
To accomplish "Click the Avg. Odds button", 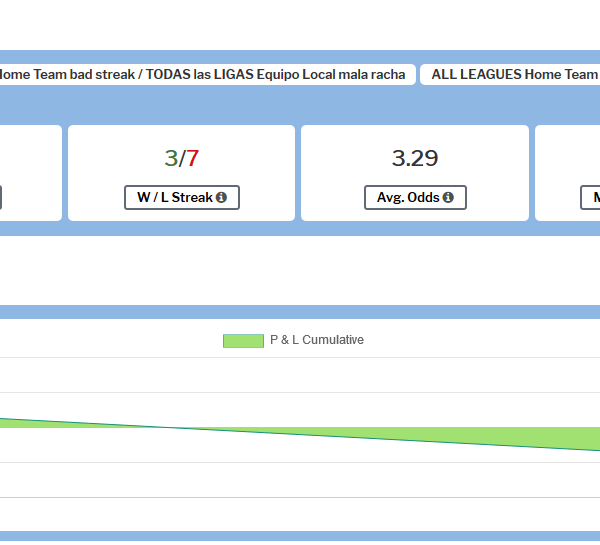I will (x=415, y=197).
